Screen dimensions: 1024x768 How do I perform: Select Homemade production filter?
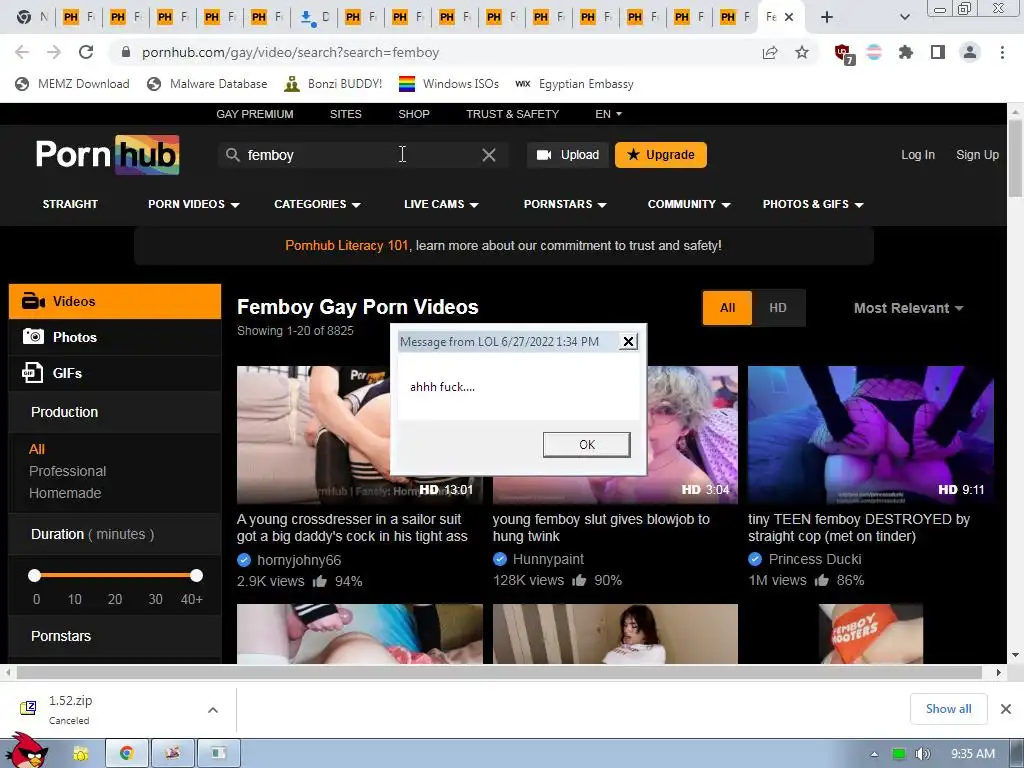coord(65,493)
